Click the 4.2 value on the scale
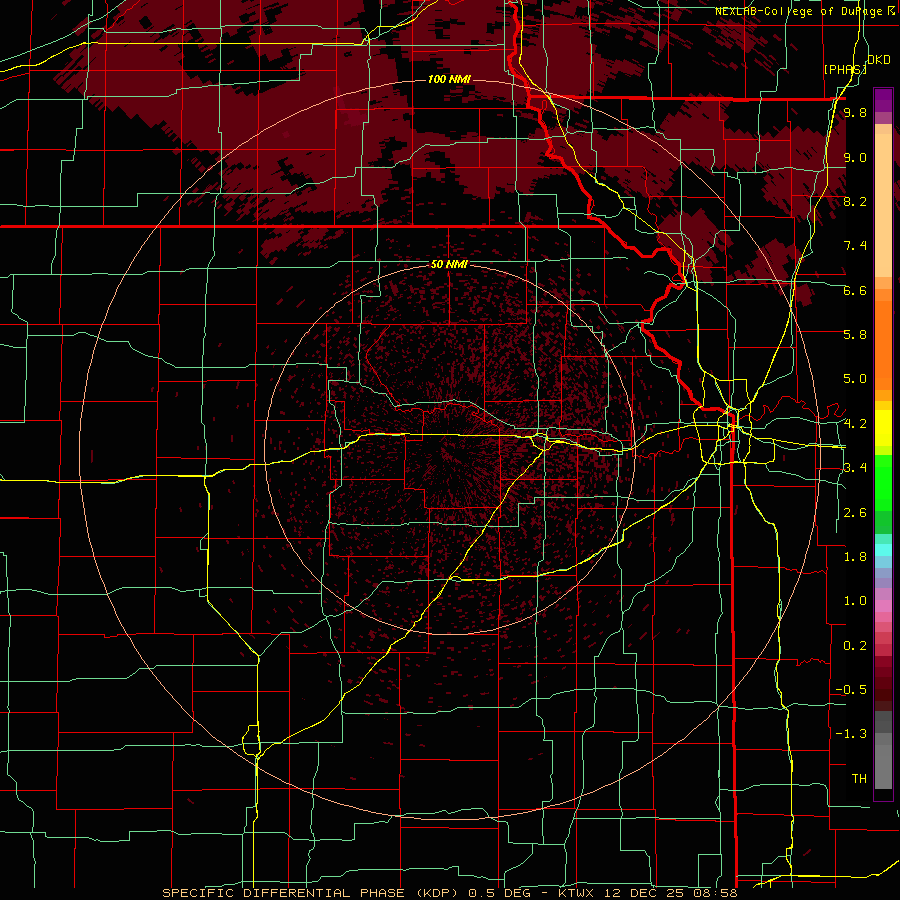The image size is (900, 900). [x=855, y=424]
